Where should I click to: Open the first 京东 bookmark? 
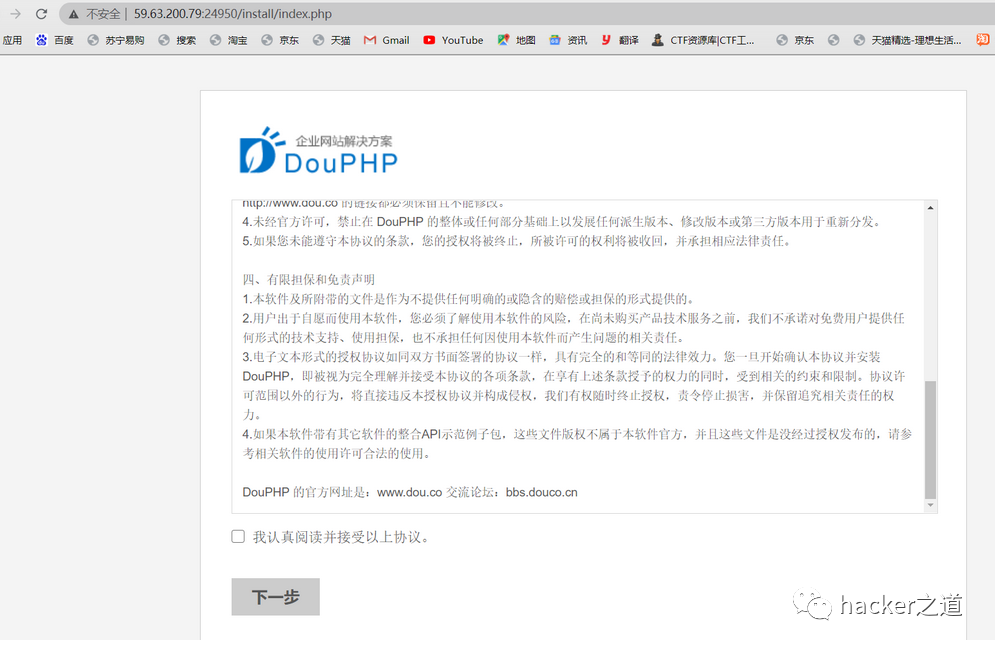[x=280, y=40]
